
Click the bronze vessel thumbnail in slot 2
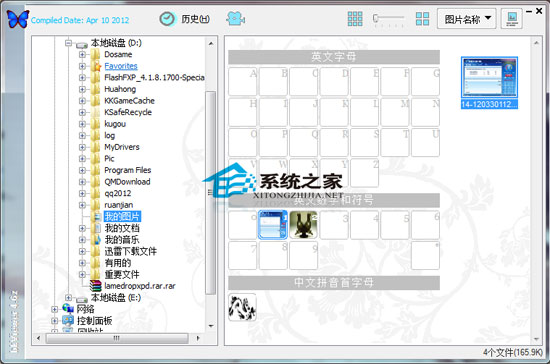point(303,225)
